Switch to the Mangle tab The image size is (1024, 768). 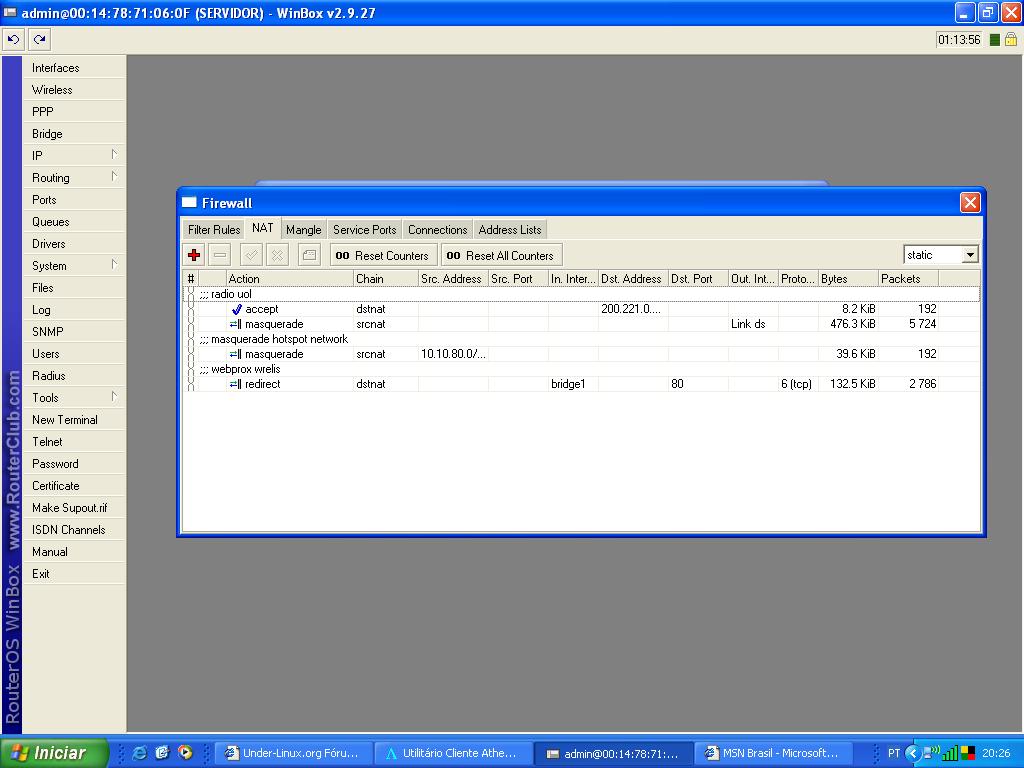pyautogui.click(x=304, y=230)
